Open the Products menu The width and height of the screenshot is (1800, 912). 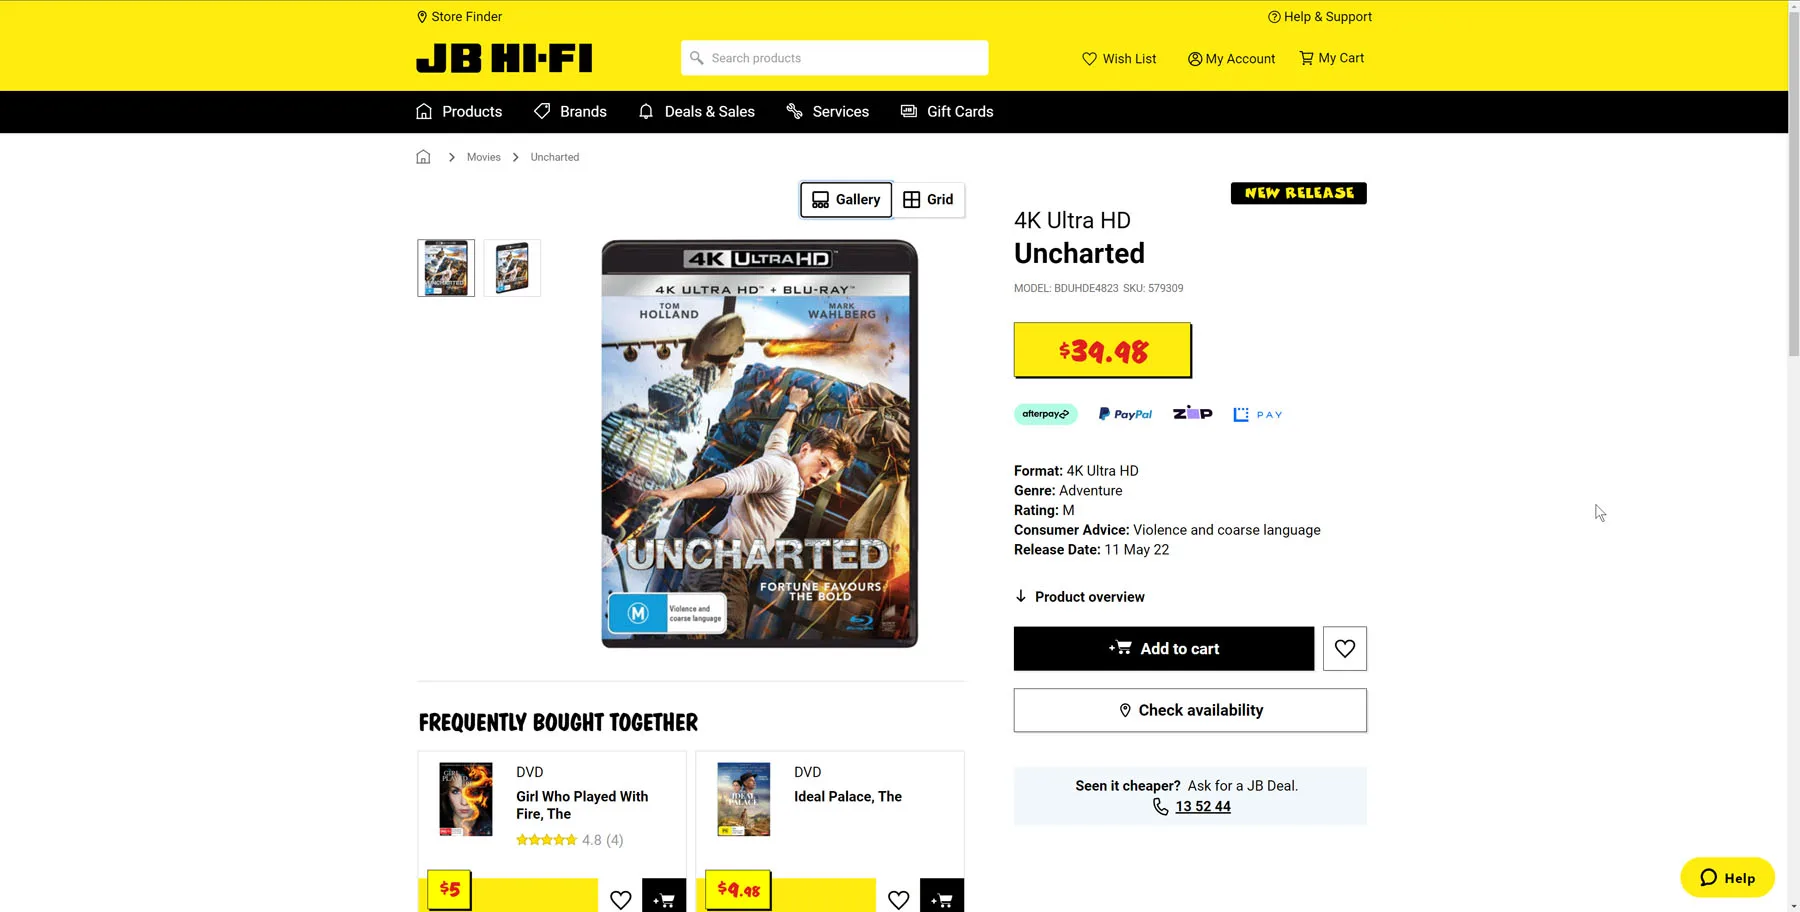459,112
